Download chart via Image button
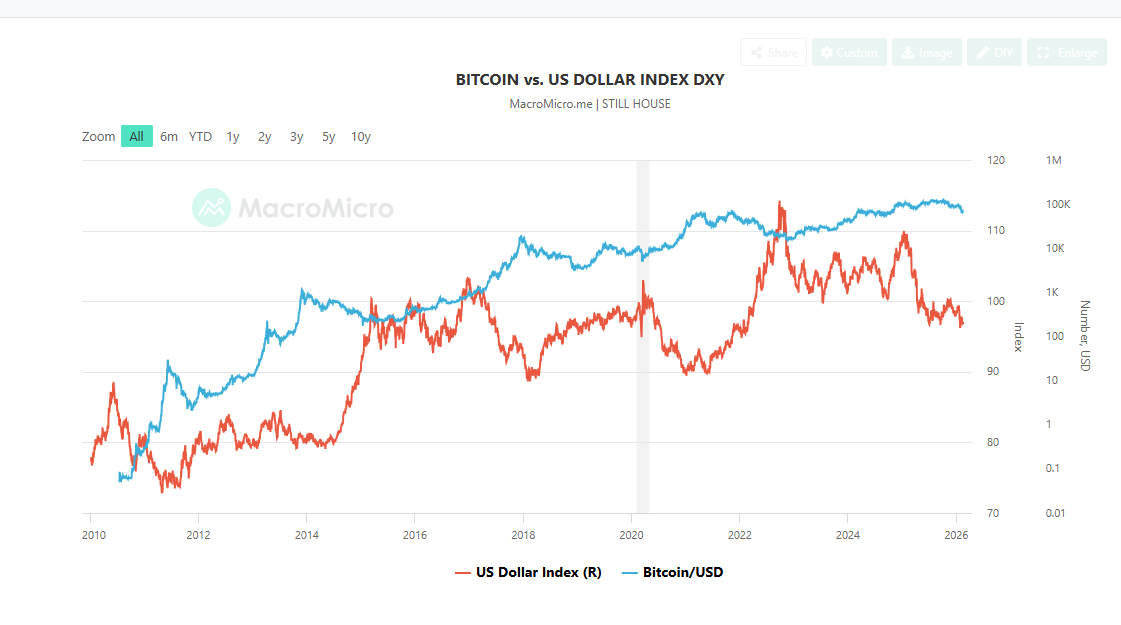Image resolution: width=1121 pixels, height=625 pixels. [927, 52]
